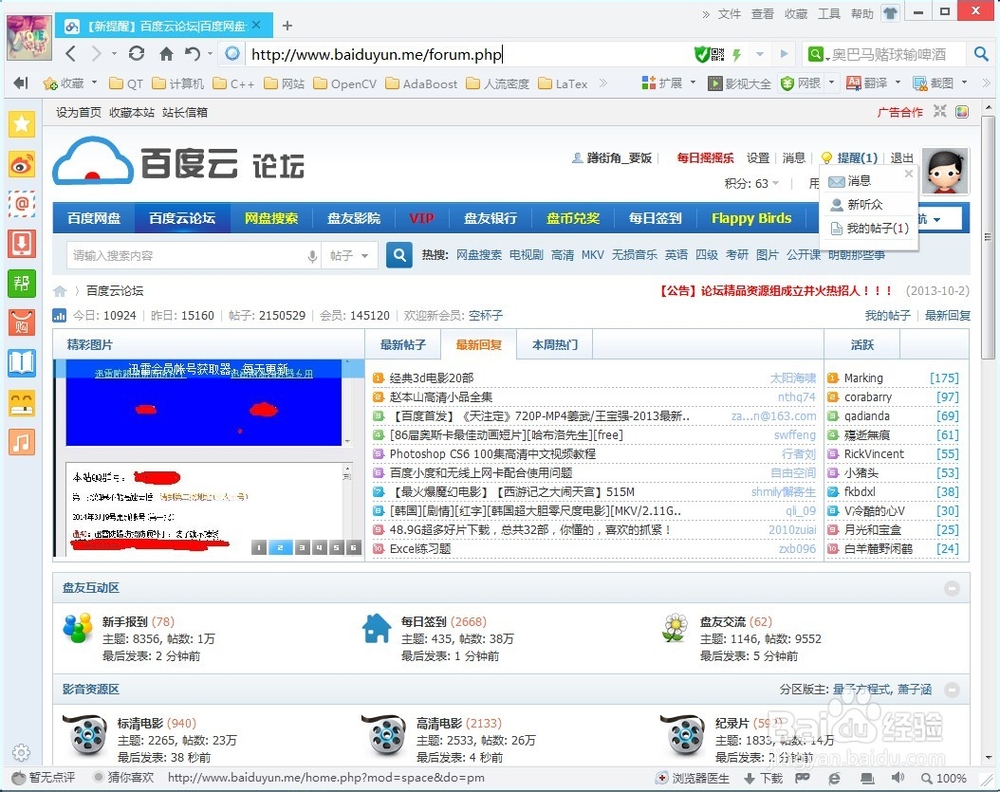Open sidebar settings gear icon
1000x792 pixels.
tap(21, 752)
